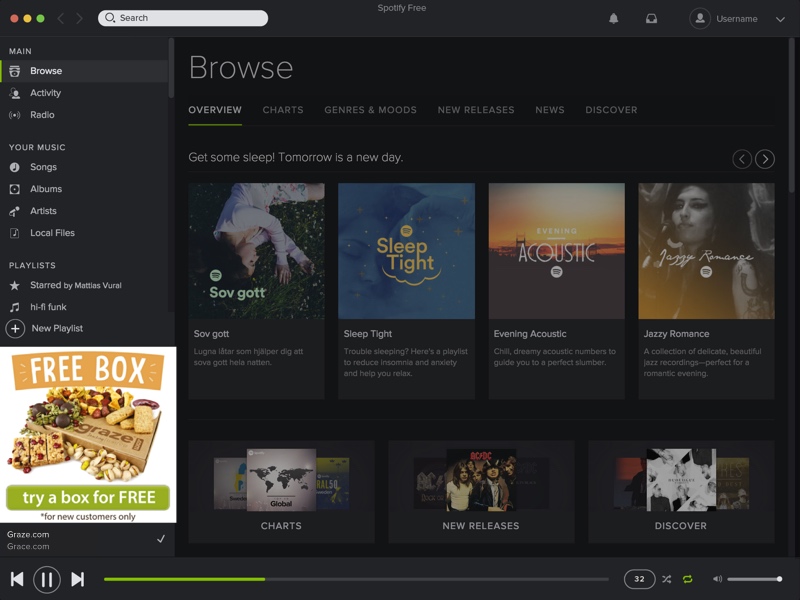Open Radio in the sidebar
The image size is (800, 600).
tap(42, 115)
